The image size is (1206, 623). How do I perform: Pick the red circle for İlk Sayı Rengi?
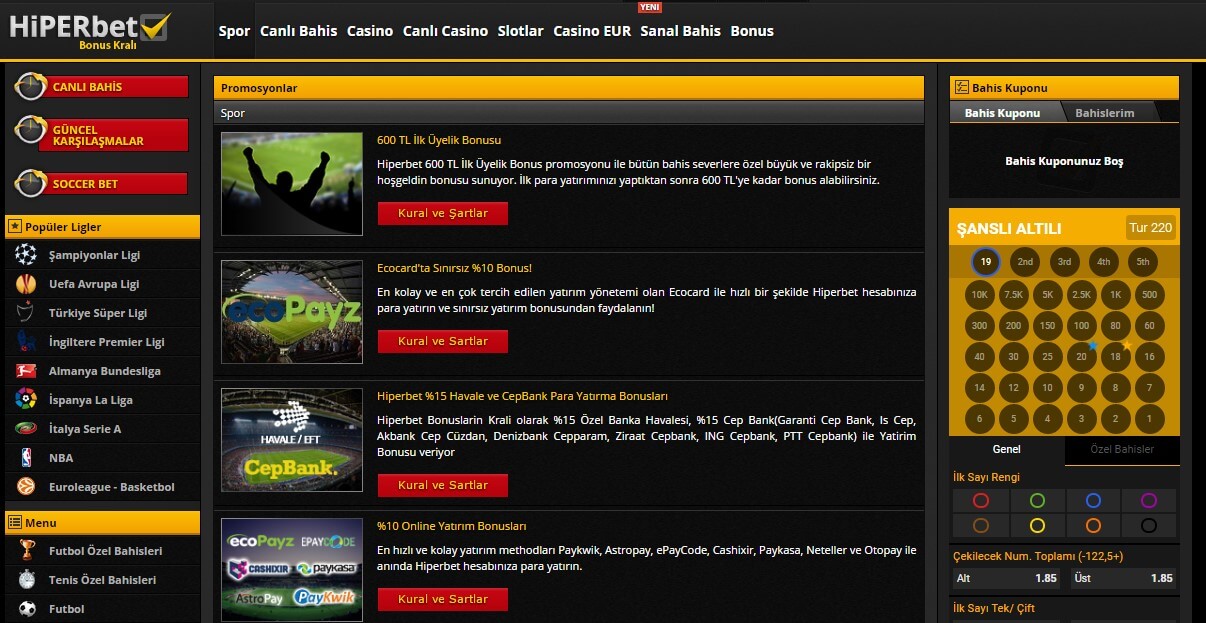coord(981,501)
